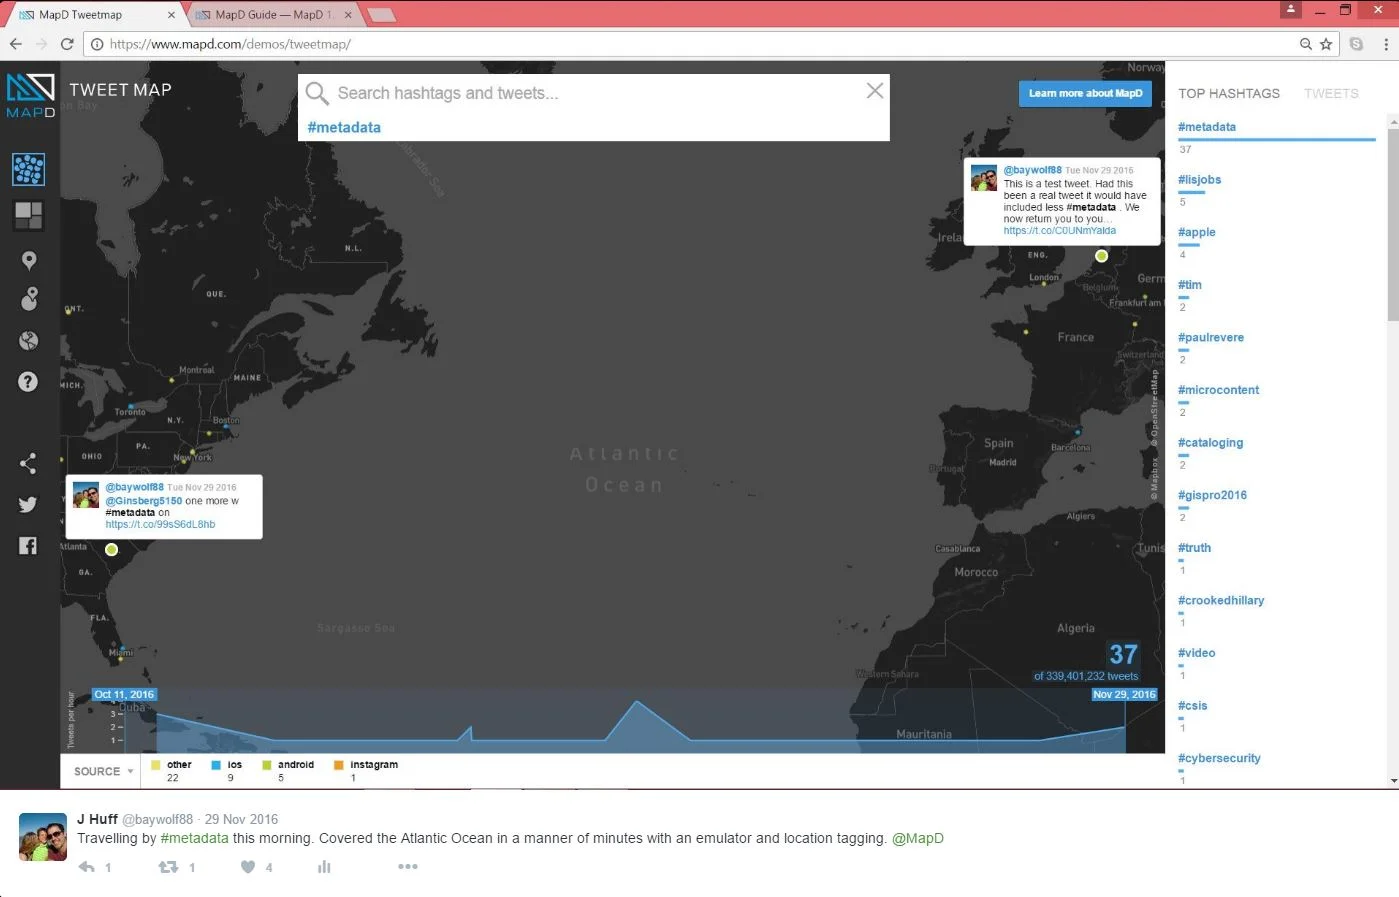Image resolution: width=1399 pixels, height=897 pixels.
Task: Reload the page with refresh icon
Action: pyautogui.click(x=67, y=44)
